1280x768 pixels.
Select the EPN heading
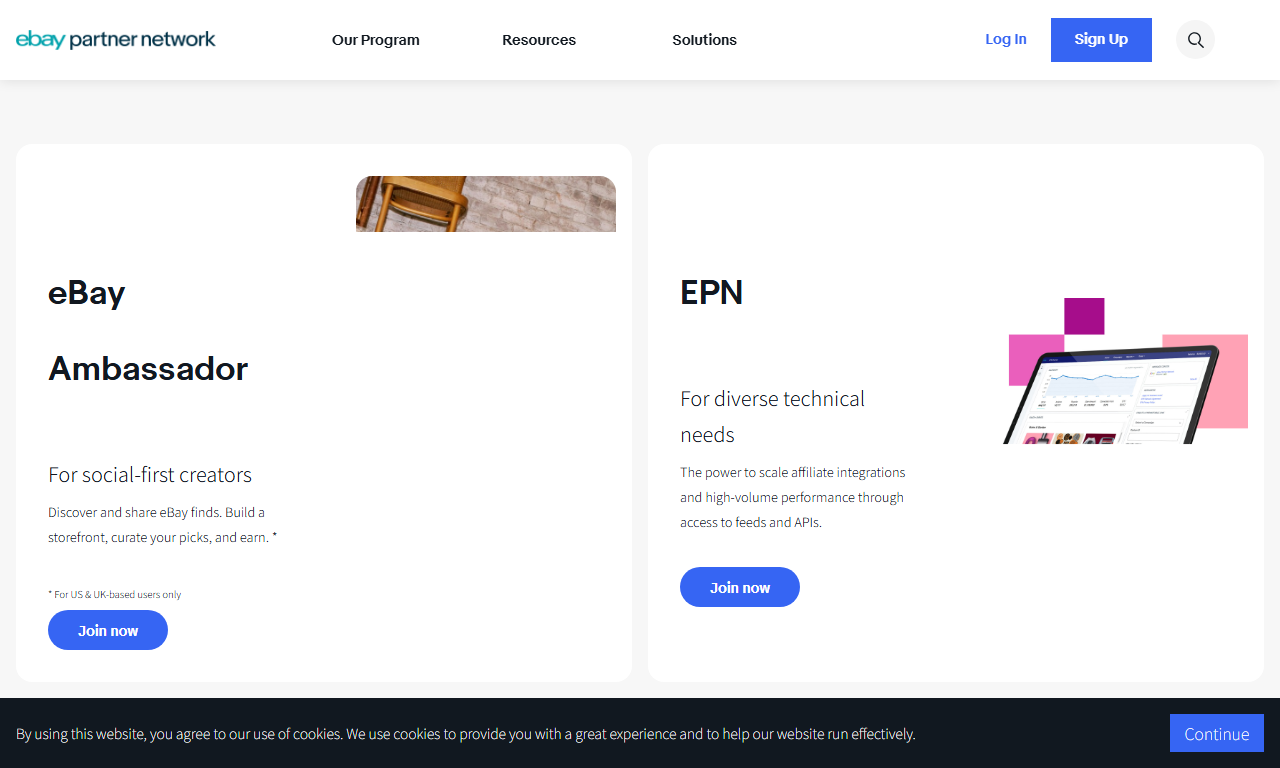(x=711, y=292)
